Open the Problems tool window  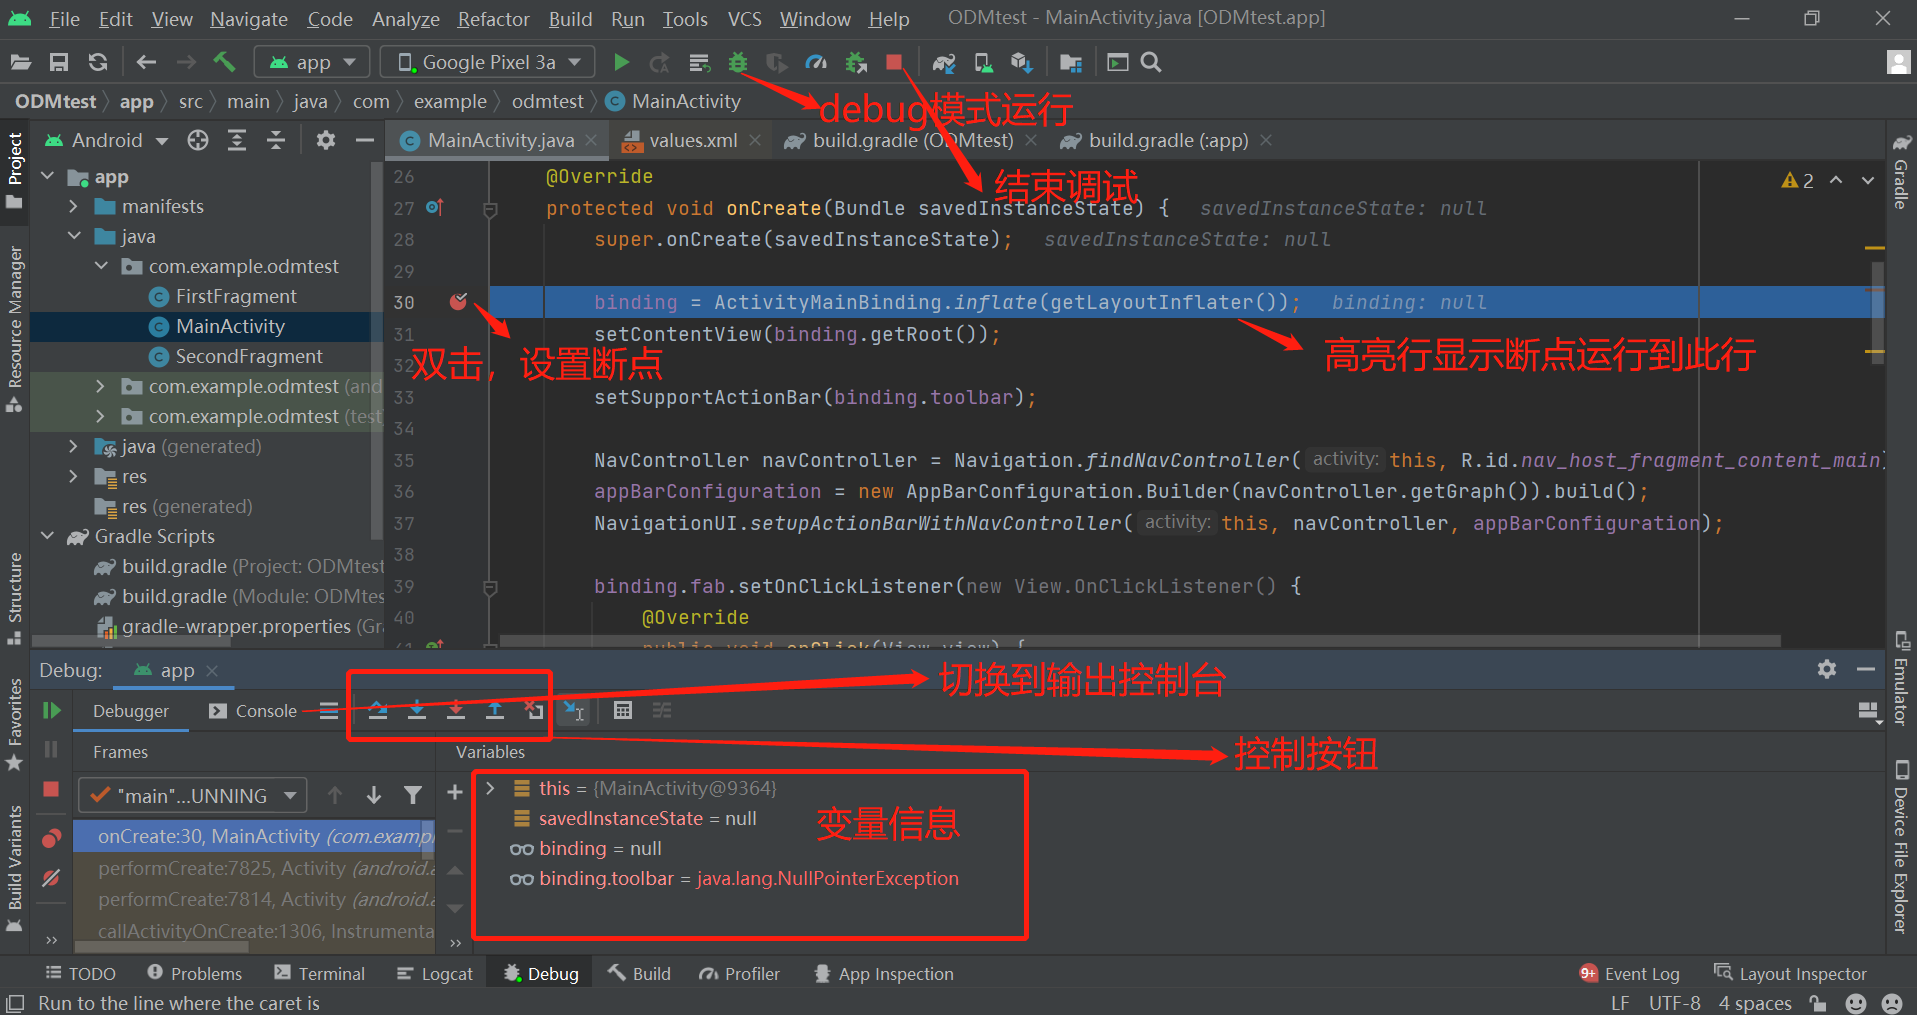[195, 974]
